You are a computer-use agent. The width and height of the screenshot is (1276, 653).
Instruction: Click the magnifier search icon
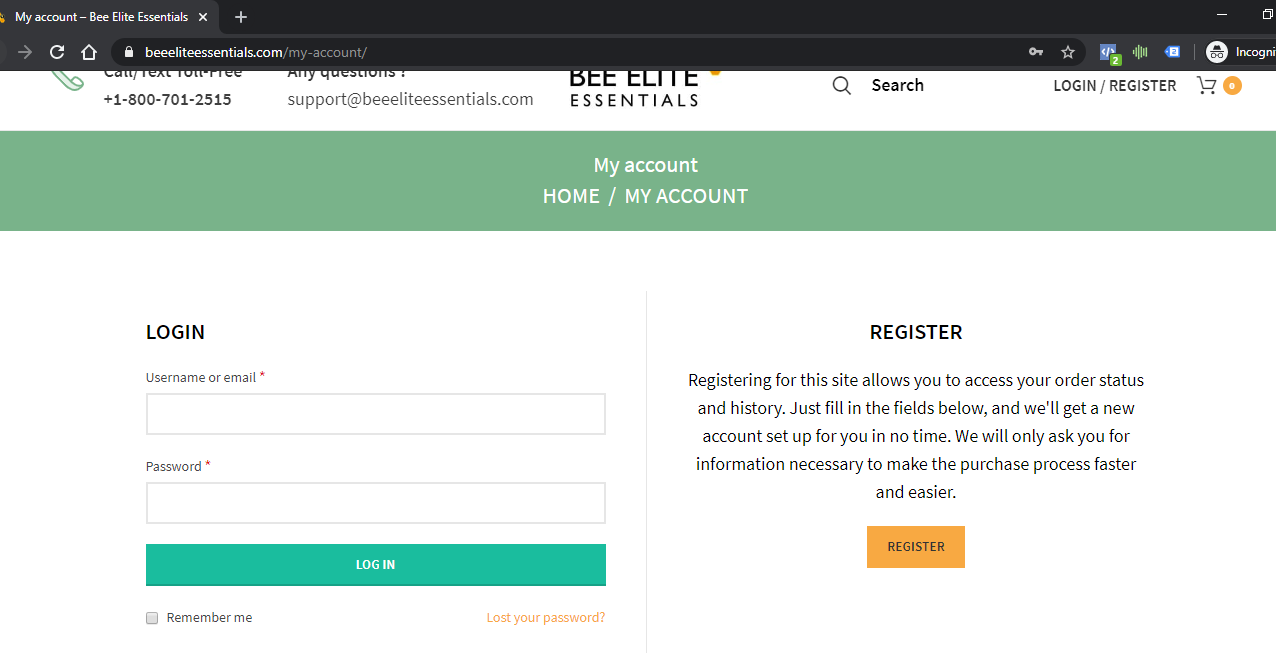[842, 86]
